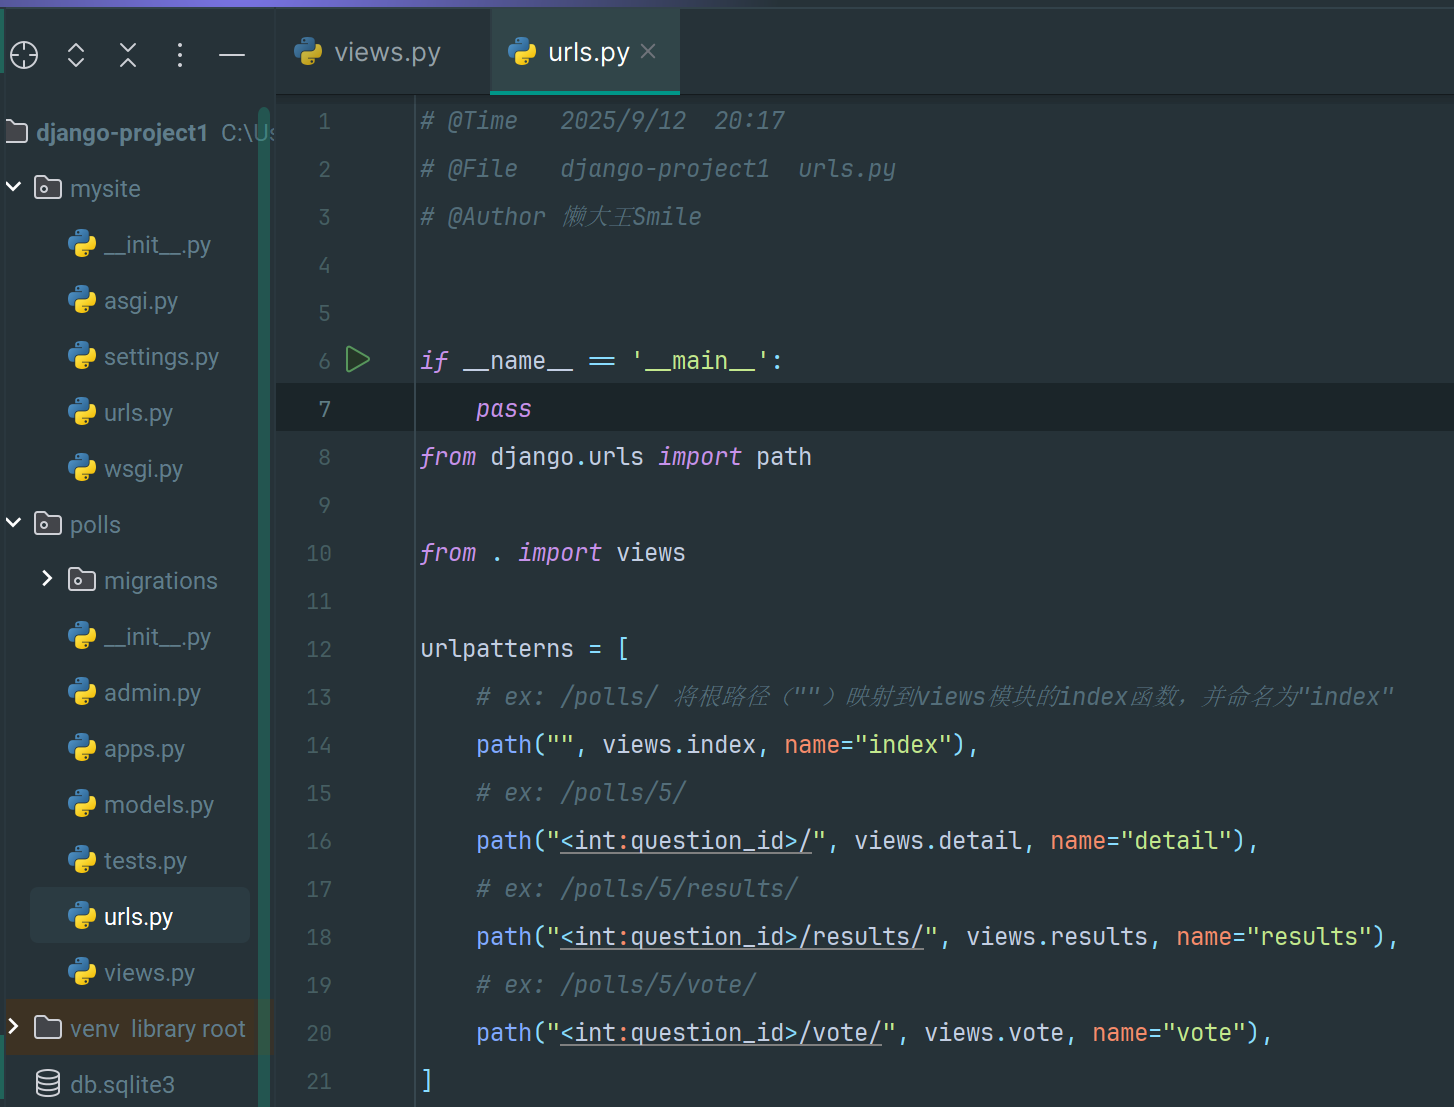The image size is (1454, 1107).
Task: Open admin.py from the project tree
Action: click(152, 693)
